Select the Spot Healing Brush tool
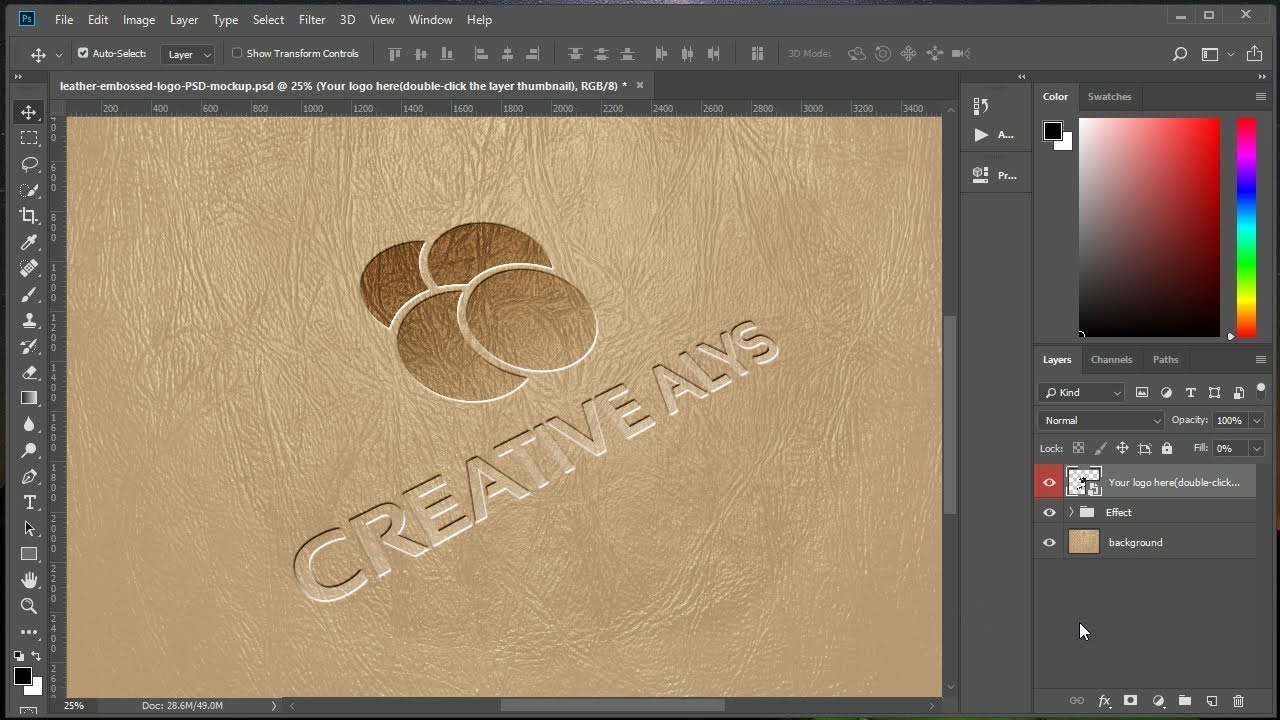The image size is (1280, 720). [29, 268]
